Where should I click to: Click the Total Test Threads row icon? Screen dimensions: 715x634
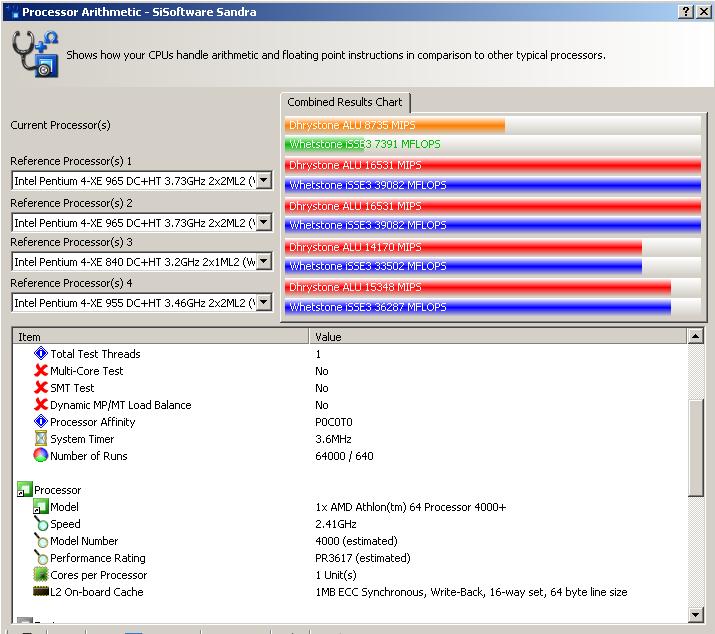pos(41,353)
